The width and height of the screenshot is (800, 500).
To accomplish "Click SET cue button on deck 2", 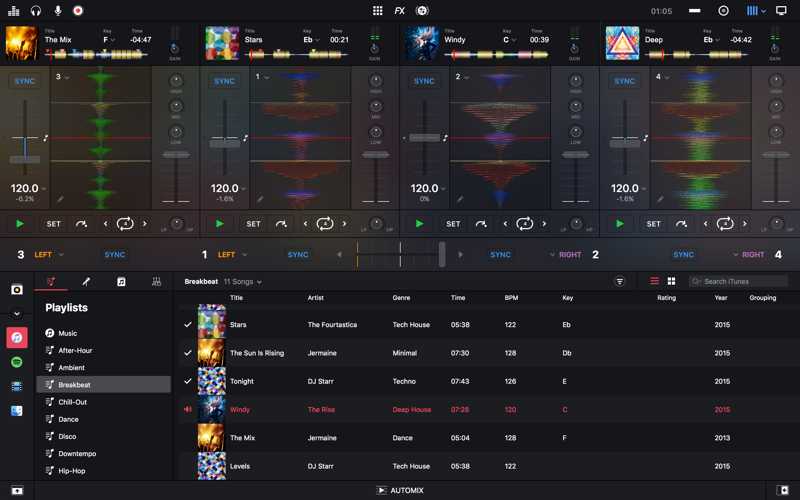I will (453, 223).
